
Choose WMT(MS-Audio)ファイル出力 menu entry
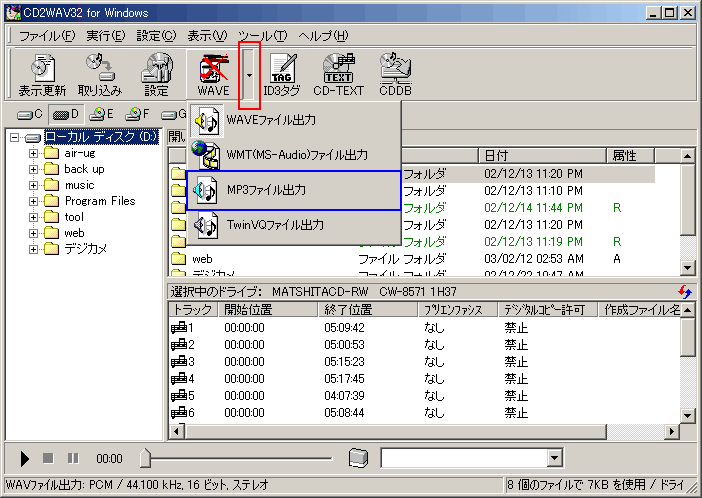294,155
